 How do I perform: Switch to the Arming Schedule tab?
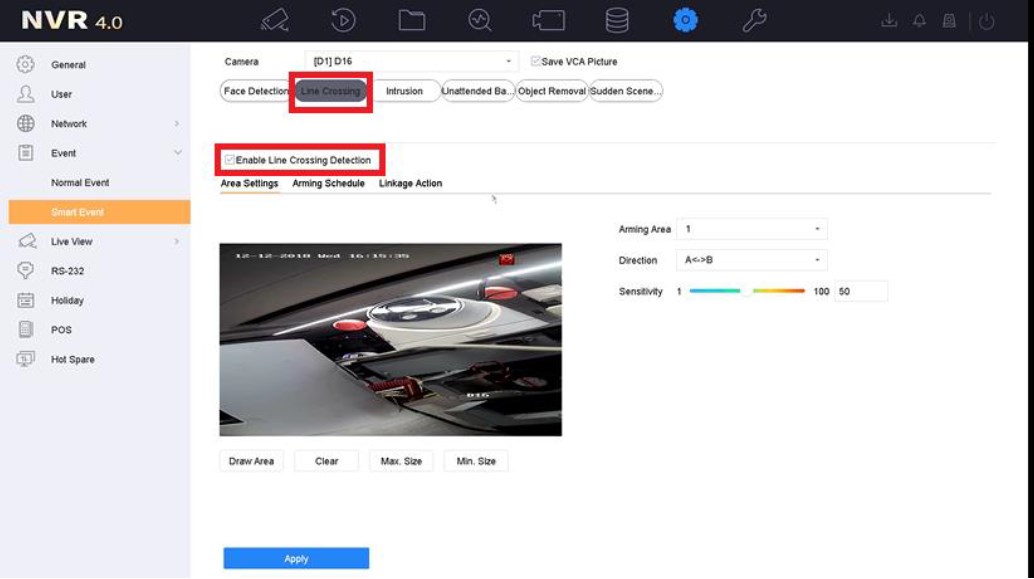pyautogui.click(x=328, y=184)
